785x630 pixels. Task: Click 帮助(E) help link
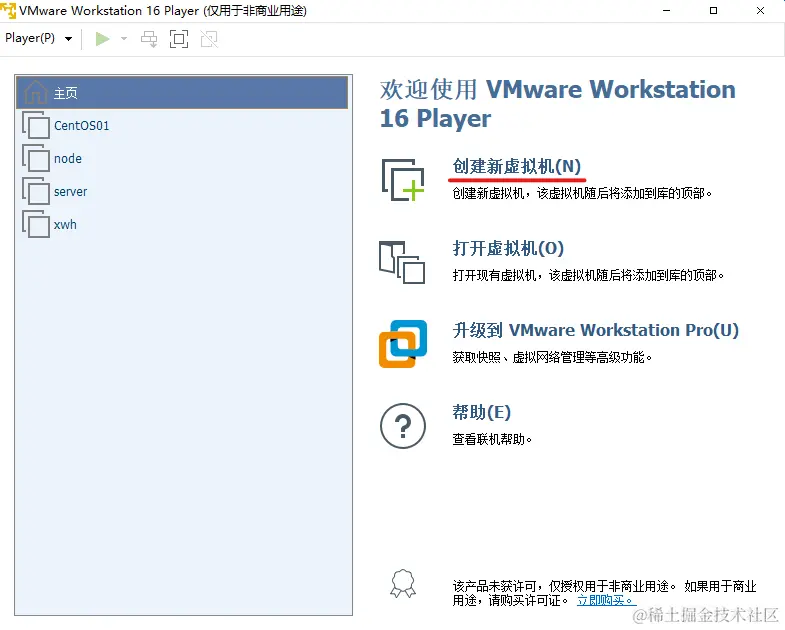click(x=482, y=412)
